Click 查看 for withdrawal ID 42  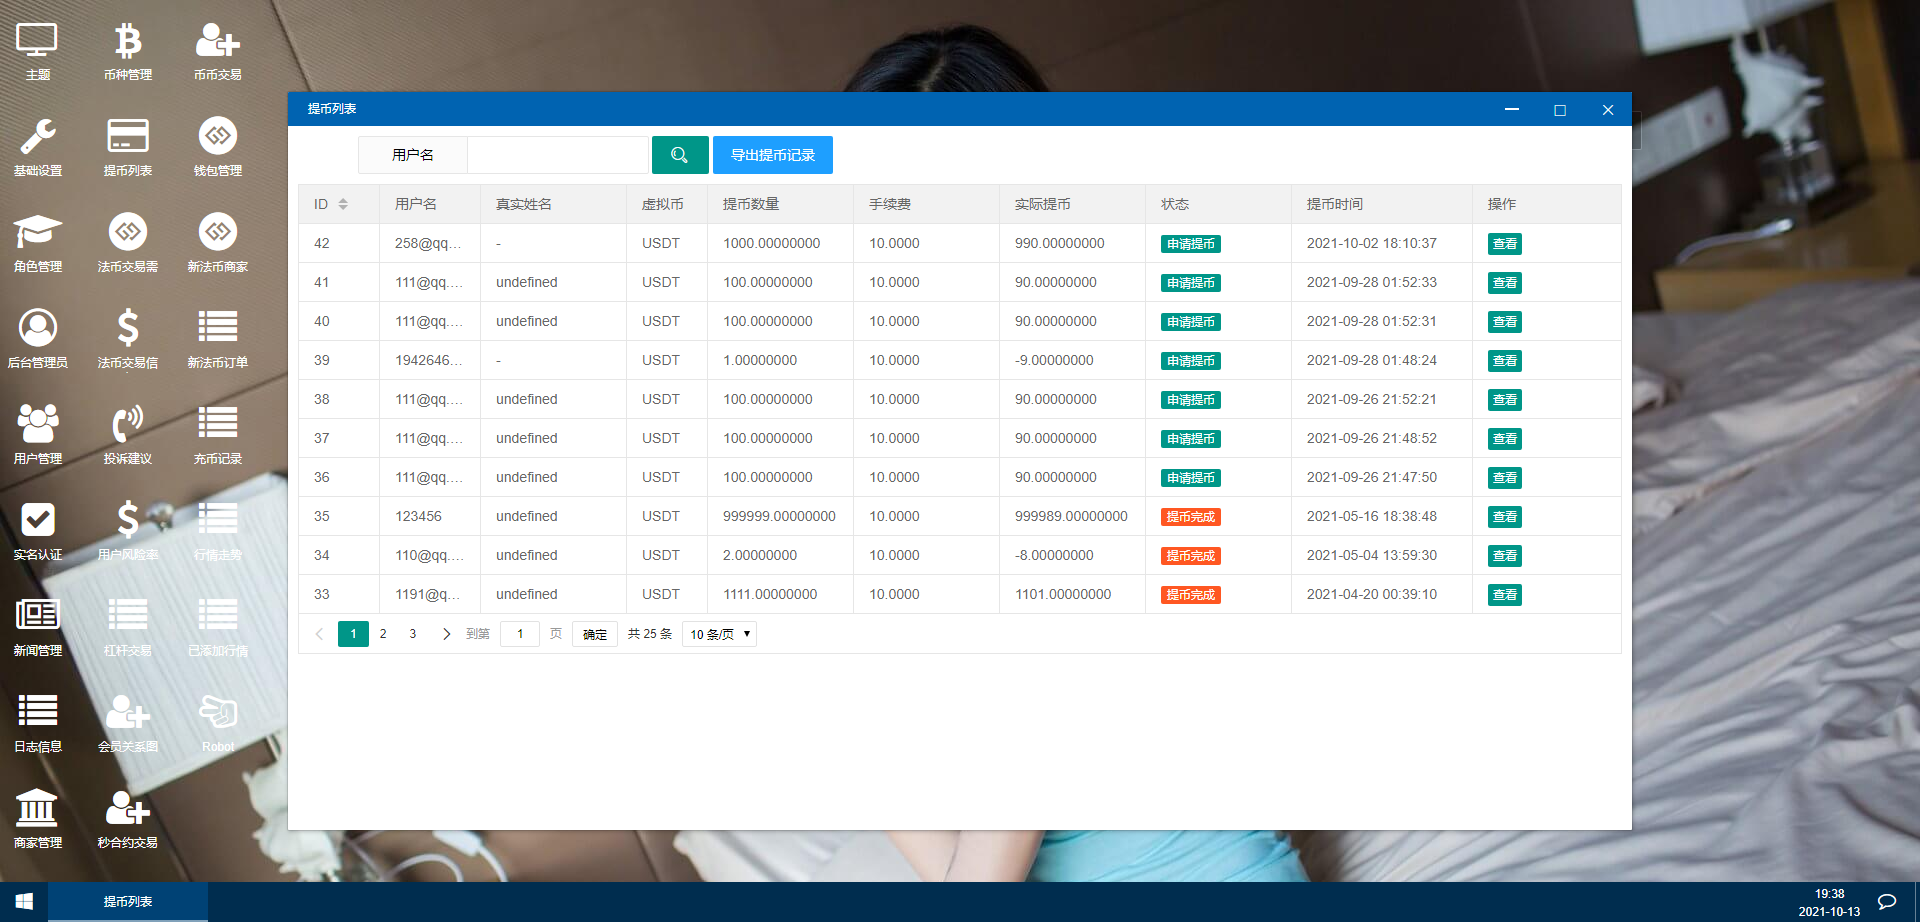pos(1504,244)
